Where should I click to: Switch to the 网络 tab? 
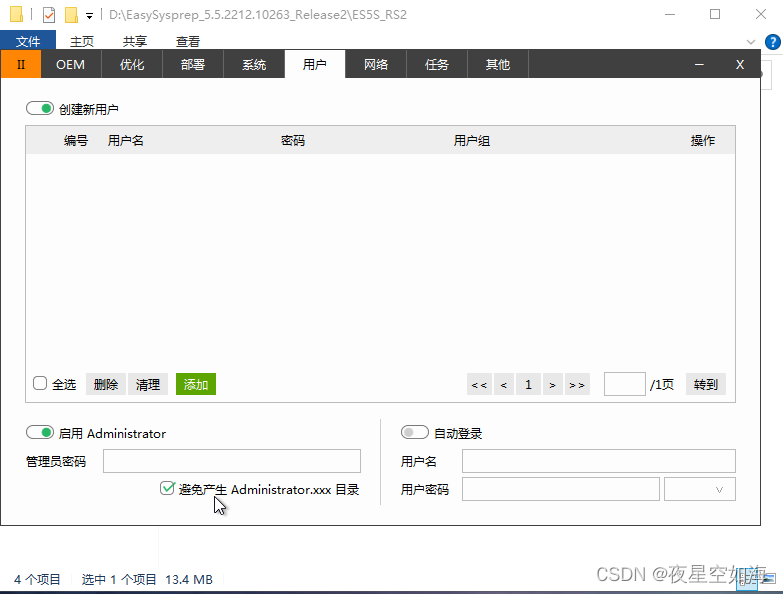[376, 64]
